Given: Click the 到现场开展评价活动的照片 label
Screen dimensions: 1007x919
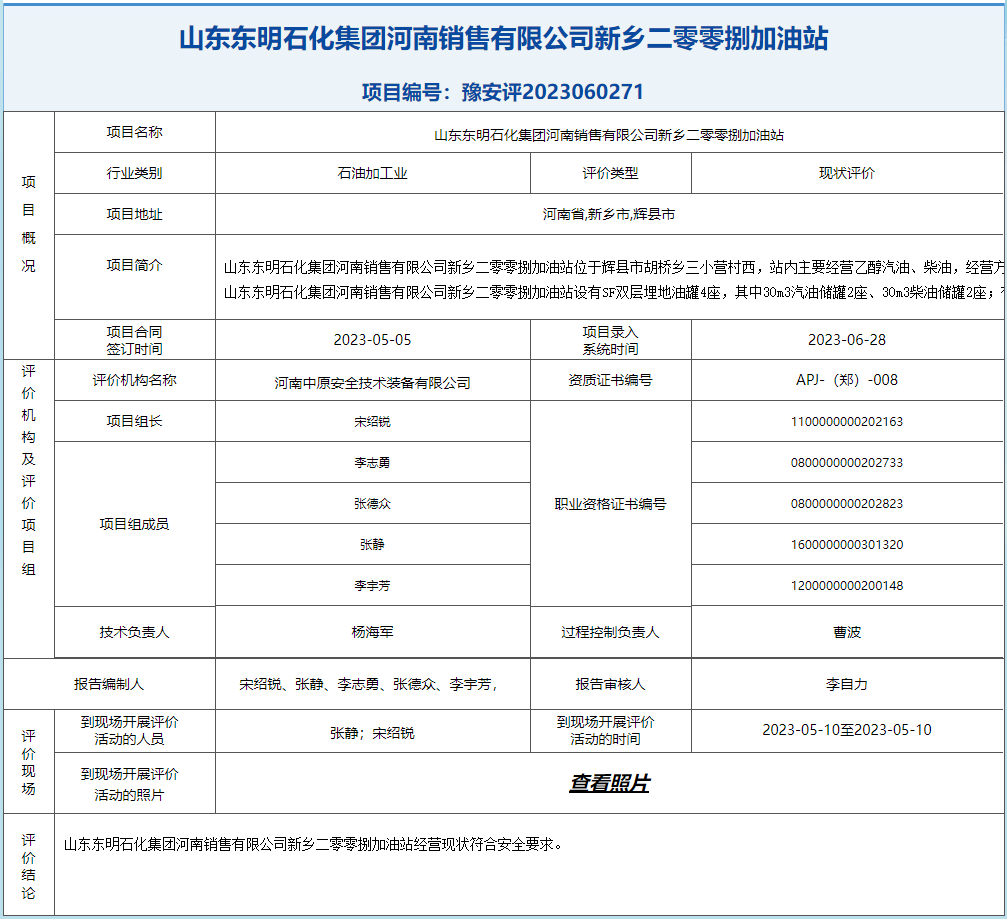Looking at the screenshot, I should [x=129, y=784].
